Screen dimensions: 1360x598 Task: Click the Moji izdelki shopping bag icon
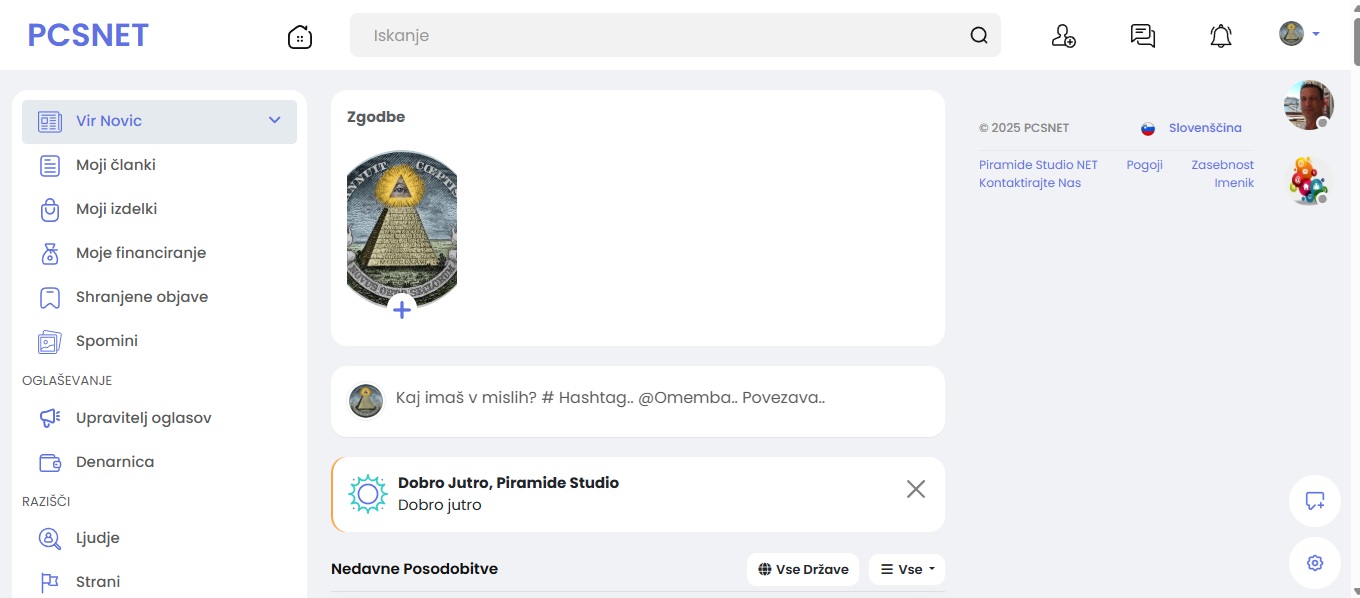click(x=50, y=210)
